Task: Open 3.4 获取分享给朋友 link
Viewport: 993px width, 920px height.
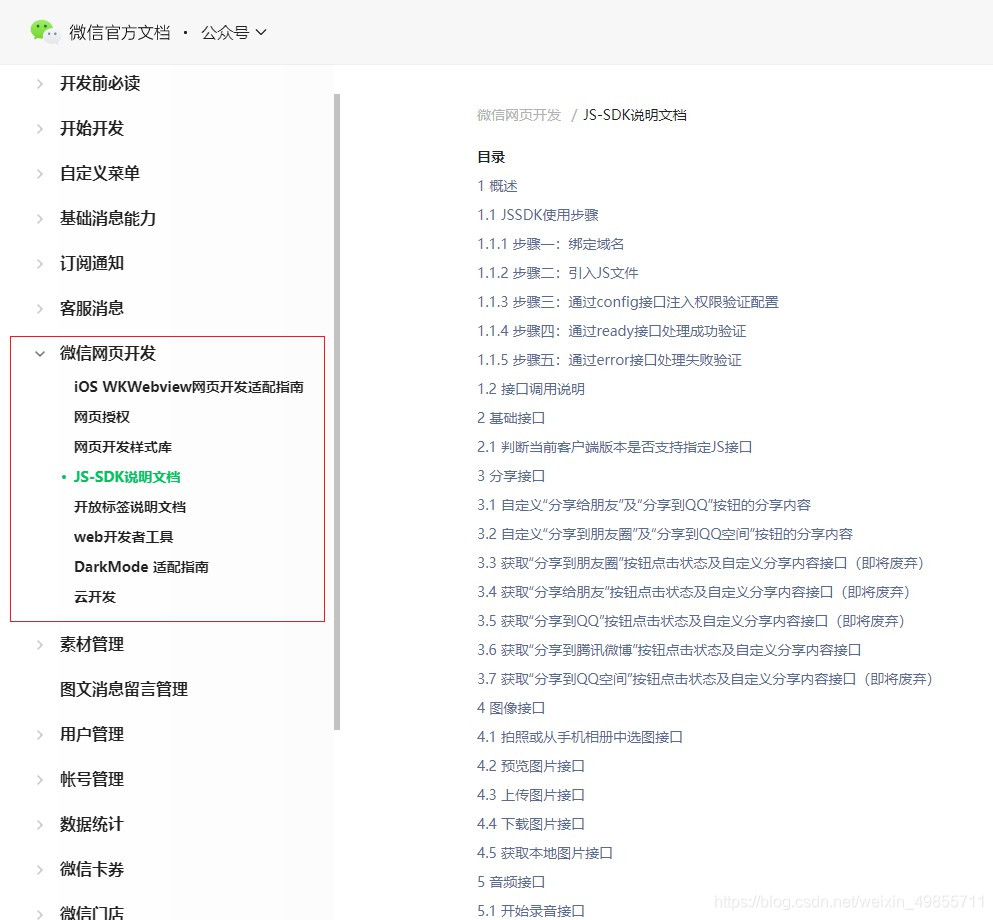Action: pyautogui.click(x=694, y=592)
